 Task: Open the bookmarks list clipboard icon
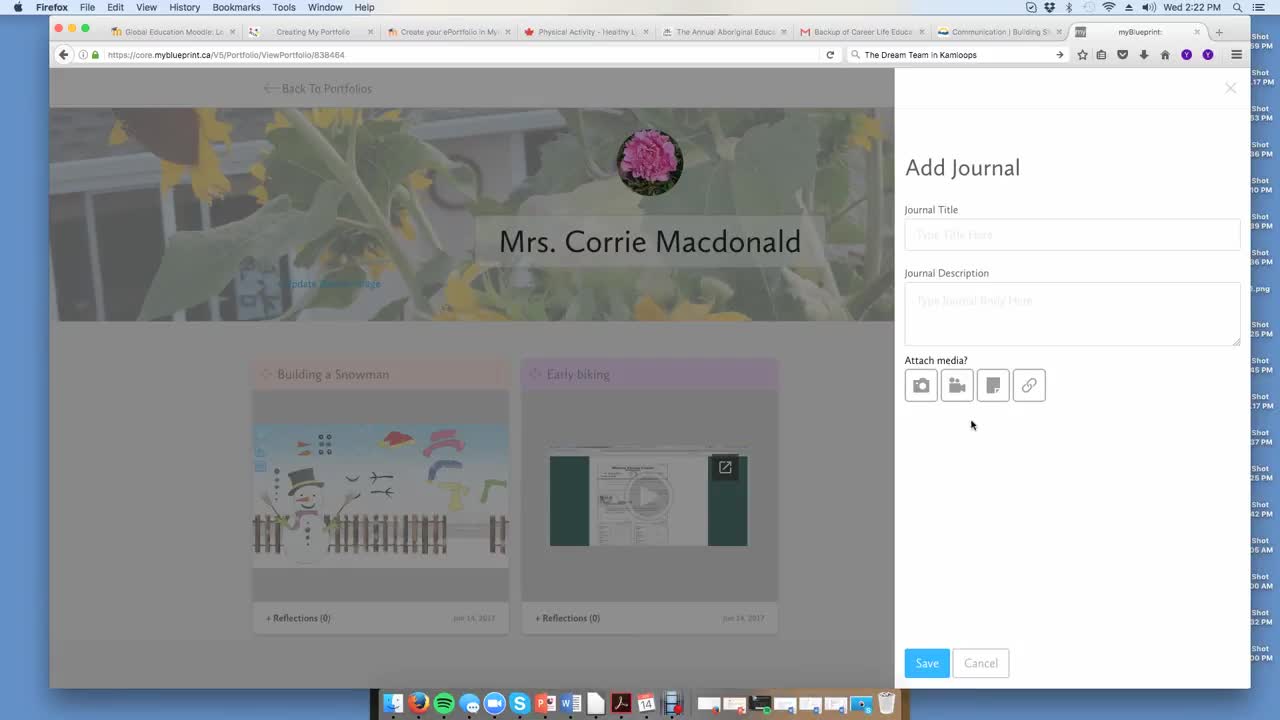(x=1102, y=55)
